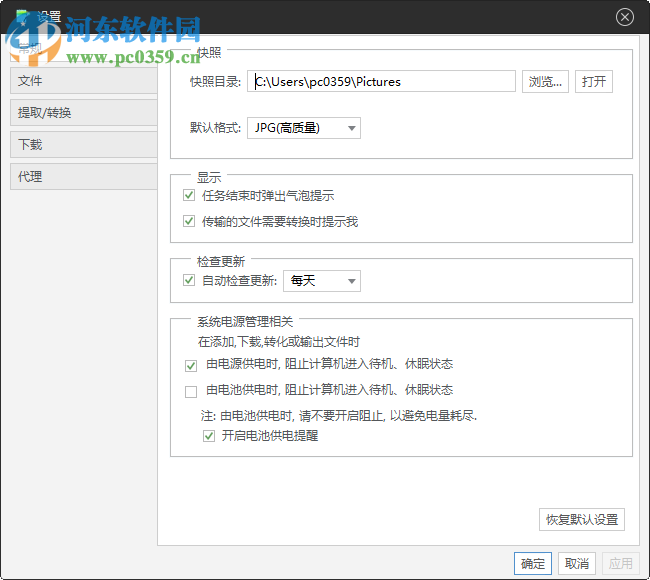The image size is (650, 580).
Task: Toggle 任务结束时弹出气泡提示 checkbox
Action: click(x=189, y=195)
